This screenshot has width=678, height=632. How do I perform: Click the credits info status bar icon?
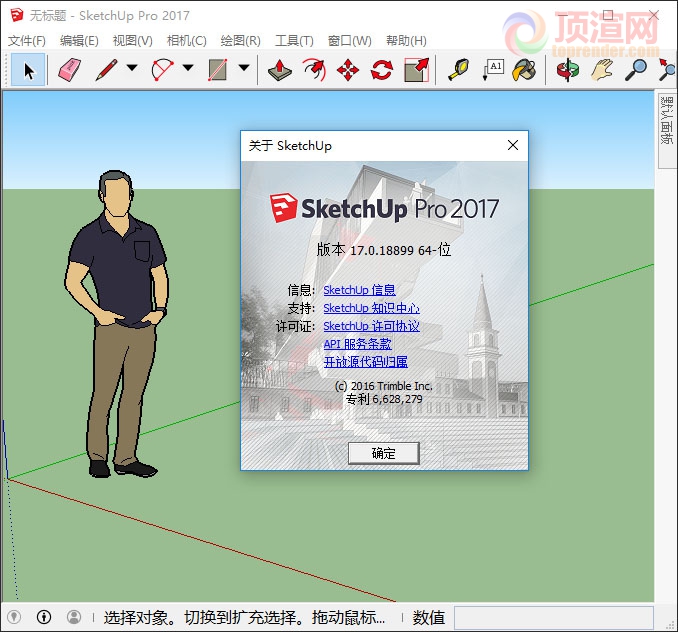(x=44, y=617)
